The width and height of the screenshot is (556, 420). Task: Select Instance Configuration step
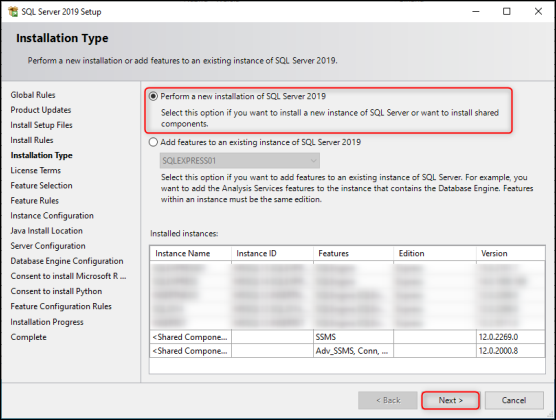pyautogui.click(x=52, y=216)
